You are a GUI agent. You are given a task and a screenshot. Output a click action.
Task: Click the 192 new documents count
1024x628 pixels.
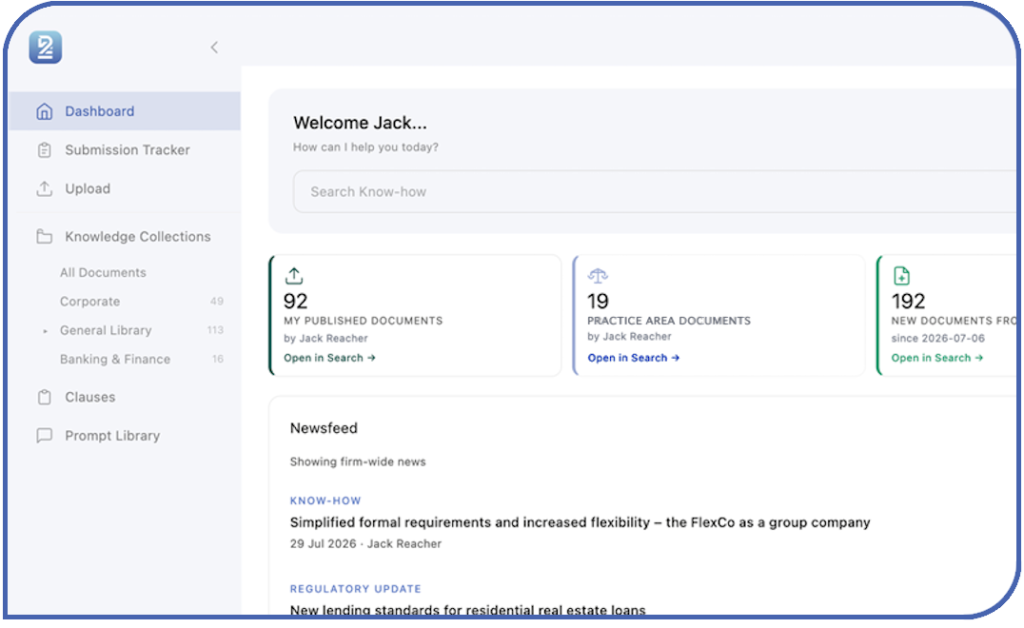(x=908, y=301)
